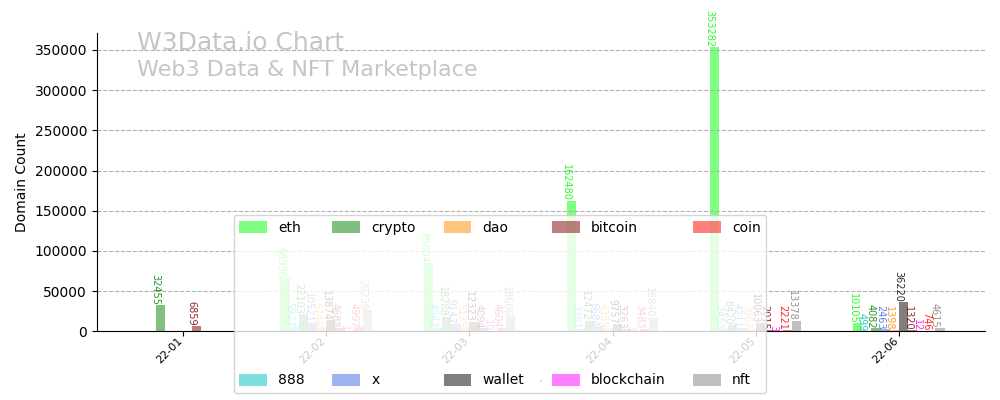Click the 22-01 x-axis tick label
Image resolution: width=1000 pixels, height=400 pixels.
coord(170,351)
